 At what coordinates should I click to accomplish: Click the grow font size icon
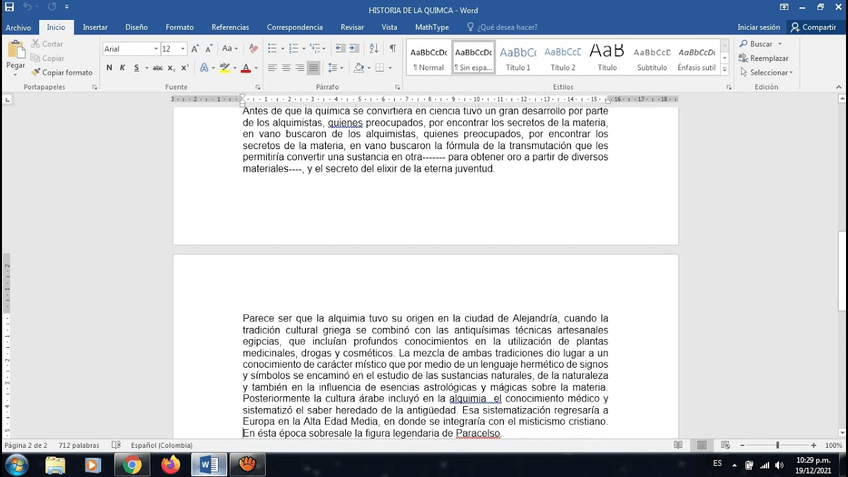[195, 48]
